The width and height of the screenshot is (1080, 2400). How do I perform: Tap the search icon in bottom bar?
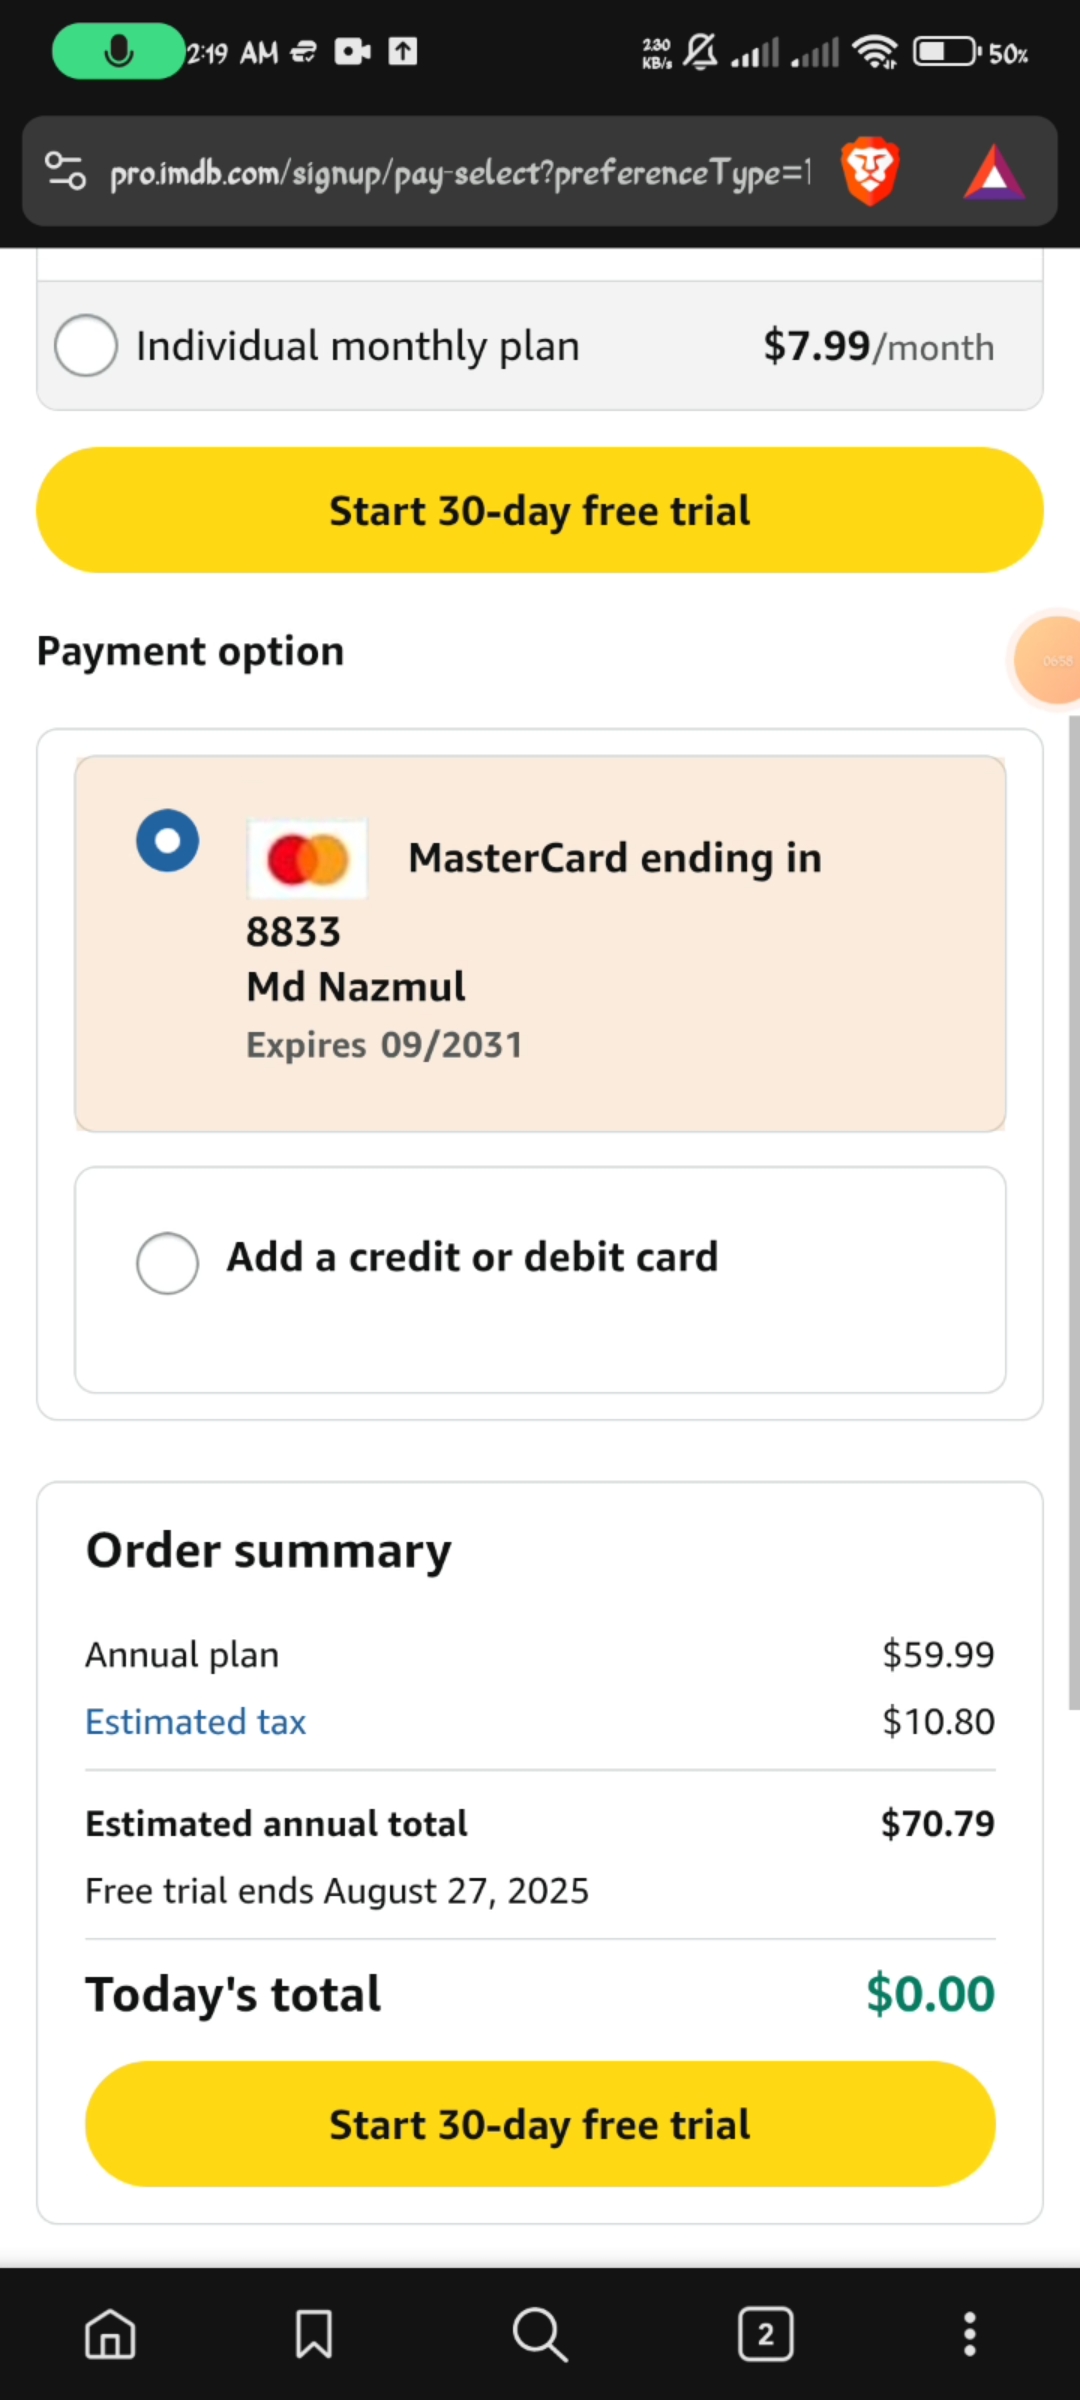click(x=540, y=2334)
